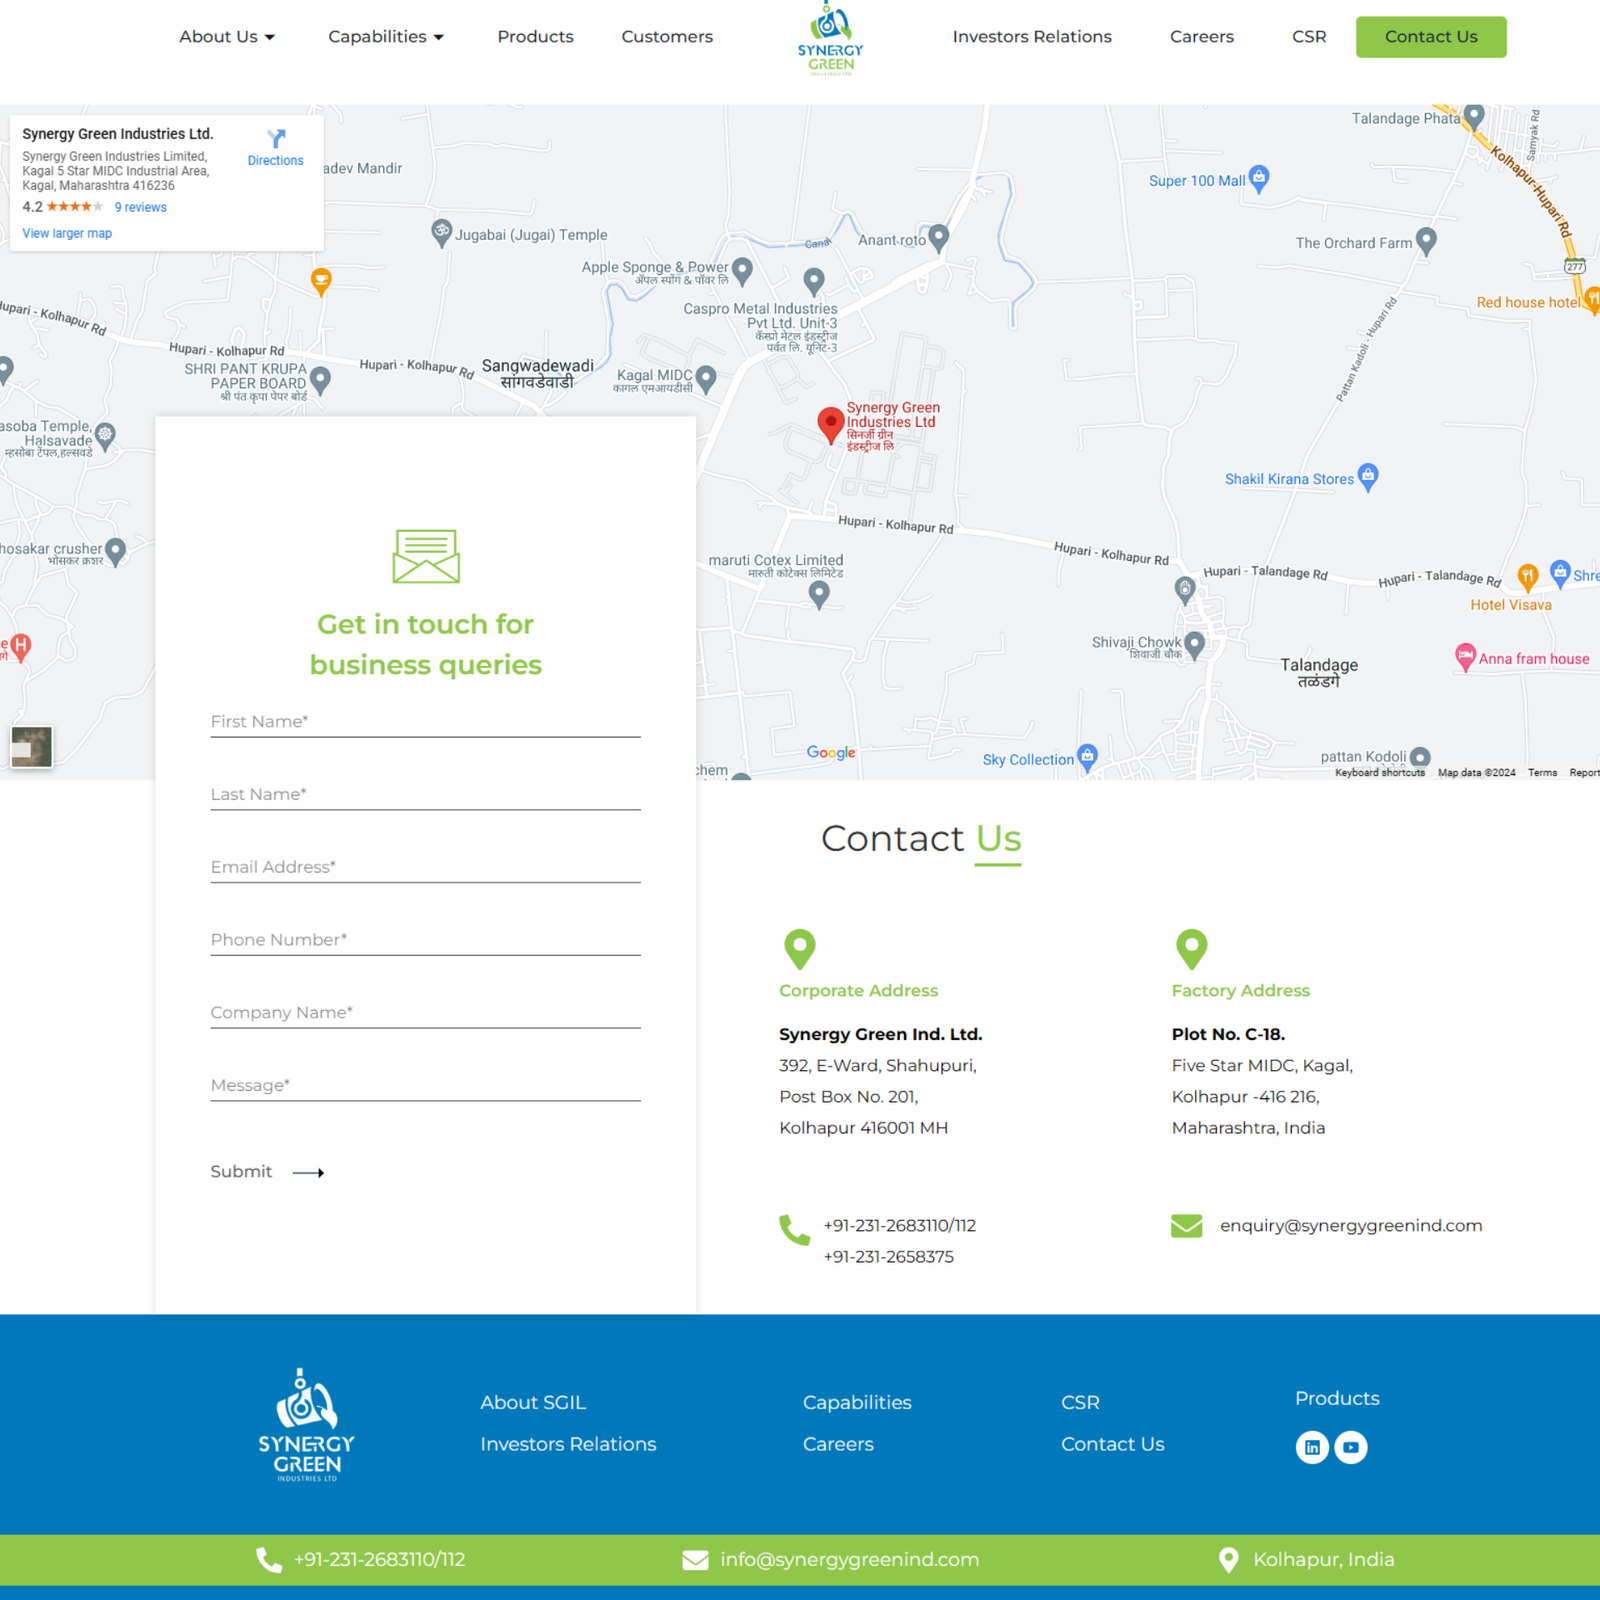
Task: Click the Directions arrow icon on map card
Action: click(276, 138)
